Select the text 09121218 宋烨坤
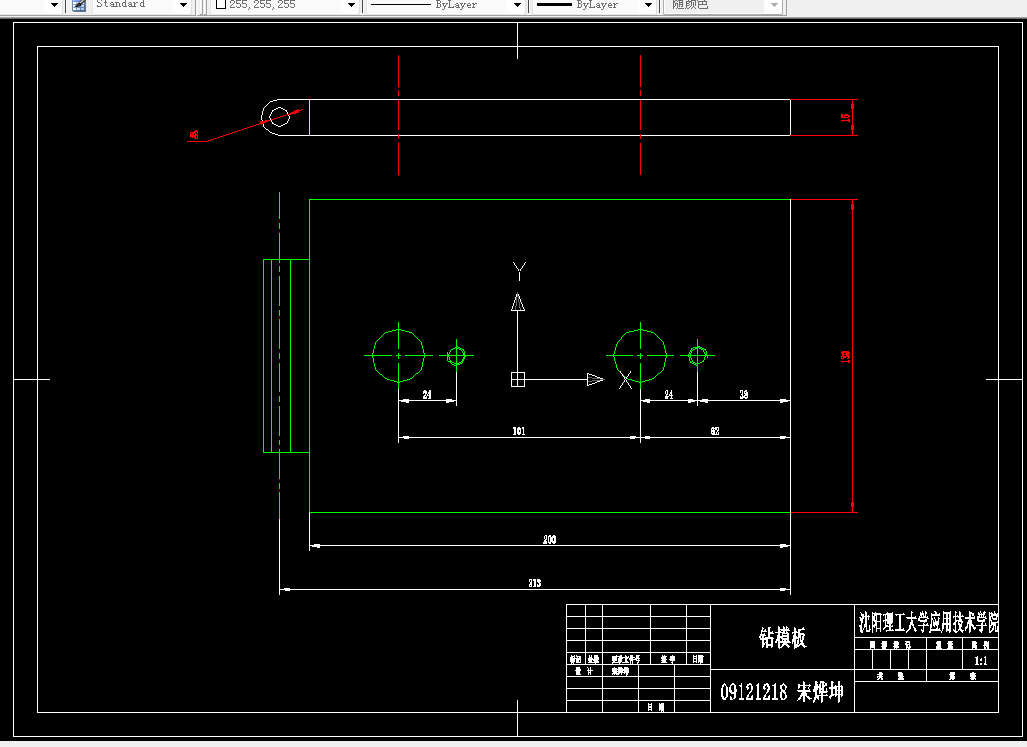This screenshot has width=1027, height=747. click(x=781, y=692)
